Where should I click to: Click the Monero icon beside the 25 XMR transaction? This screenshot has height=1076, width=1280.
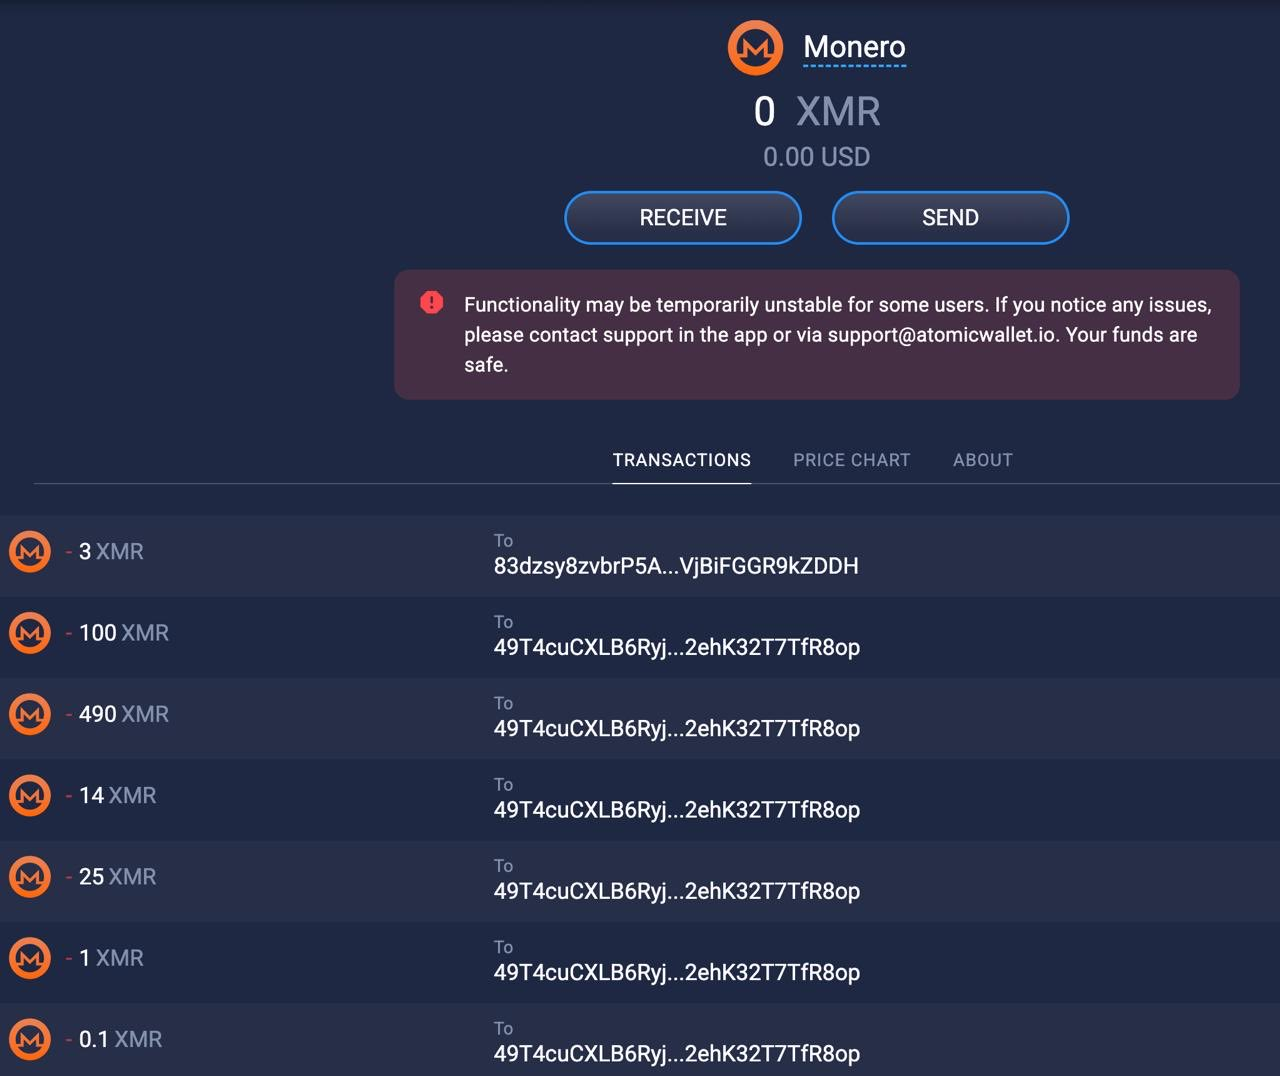click(30, 877)
